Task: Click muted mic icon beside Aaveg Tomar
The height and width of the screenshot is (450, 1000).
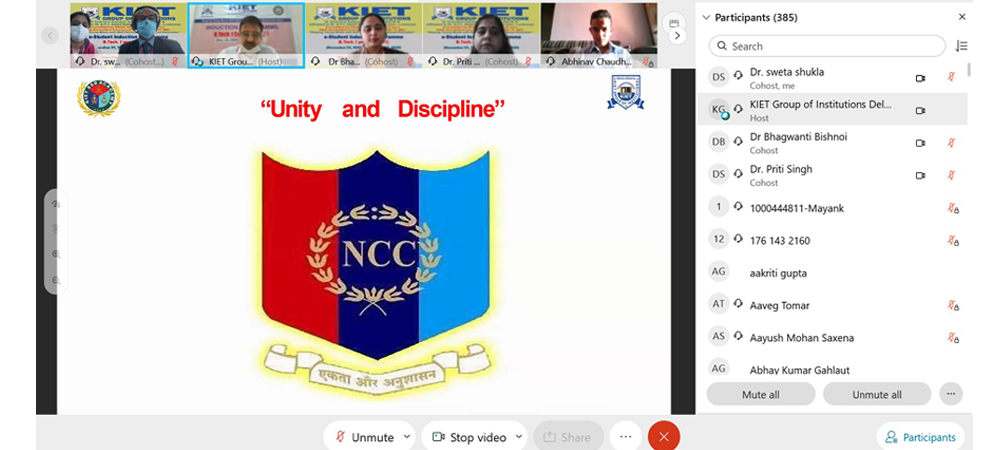Action: [x=953, y=306]
